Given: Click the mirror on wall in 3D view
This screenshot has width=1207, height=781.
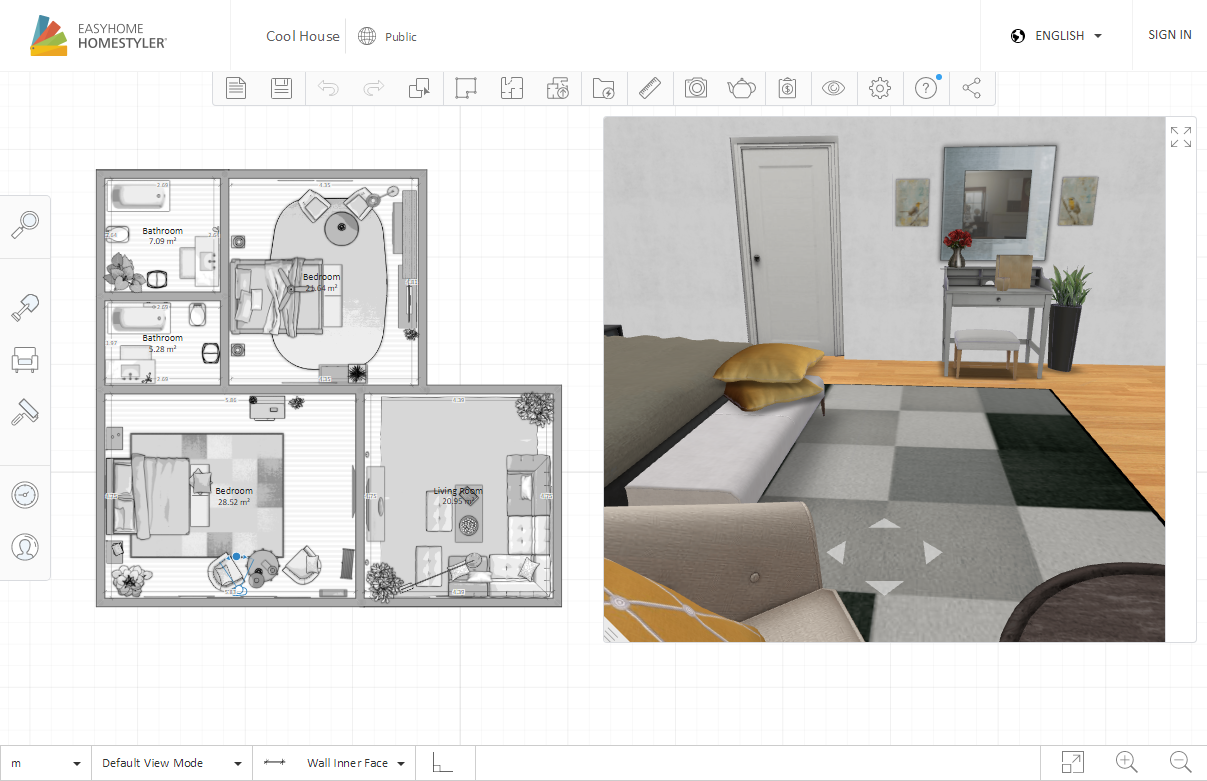Looking at the screenshot, I should point(999,204).
